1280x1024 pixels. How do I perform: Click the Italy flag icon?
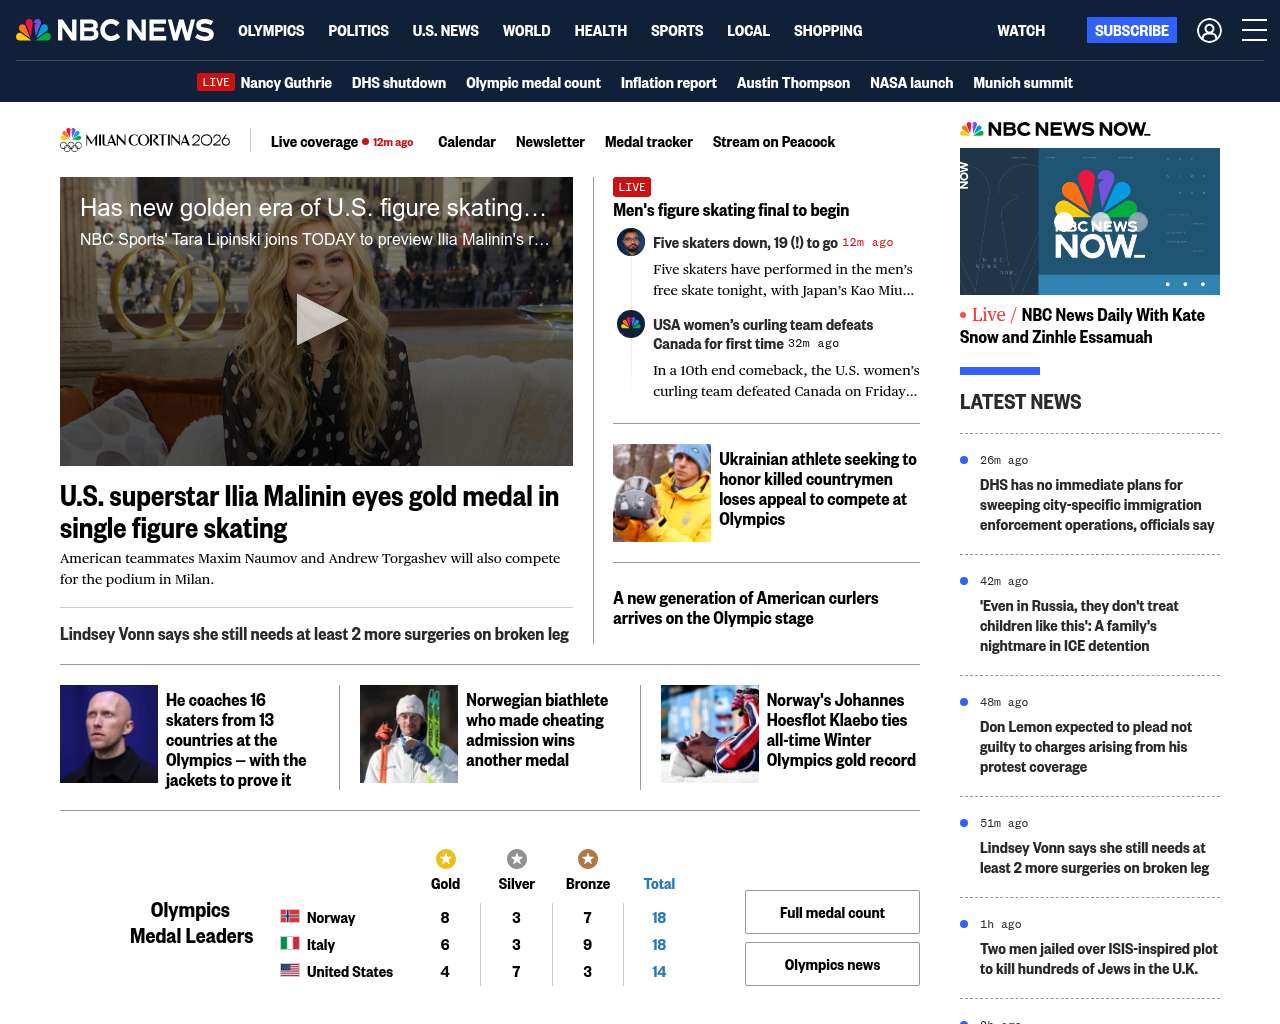click(x=290, y=943)
